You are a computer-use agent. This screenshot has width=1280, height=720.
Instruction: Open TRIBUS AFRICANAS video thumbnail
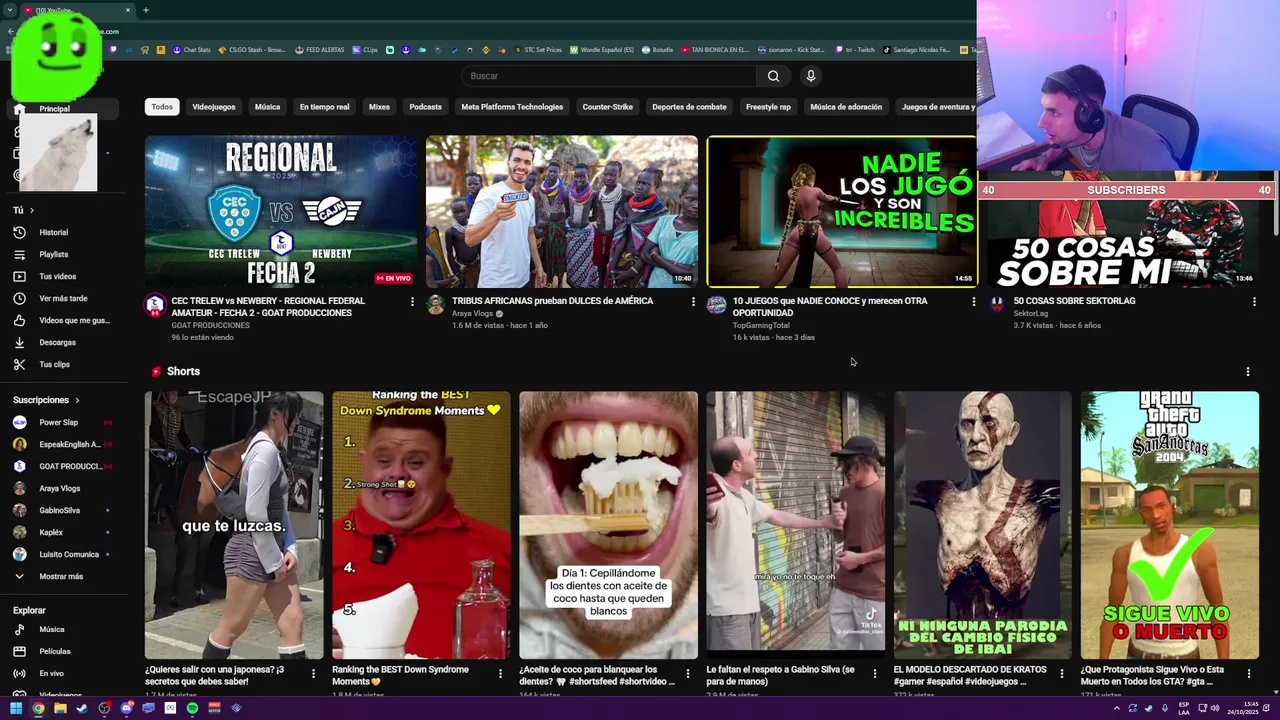(562, 211)
